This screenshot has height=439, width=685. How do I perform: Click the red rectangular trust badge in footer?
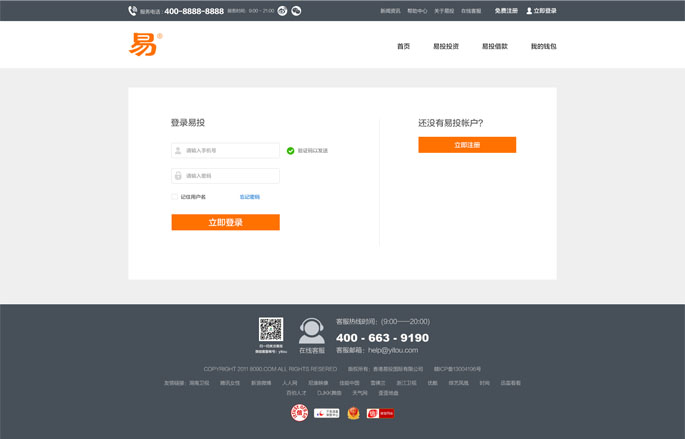tap(381, 413)
